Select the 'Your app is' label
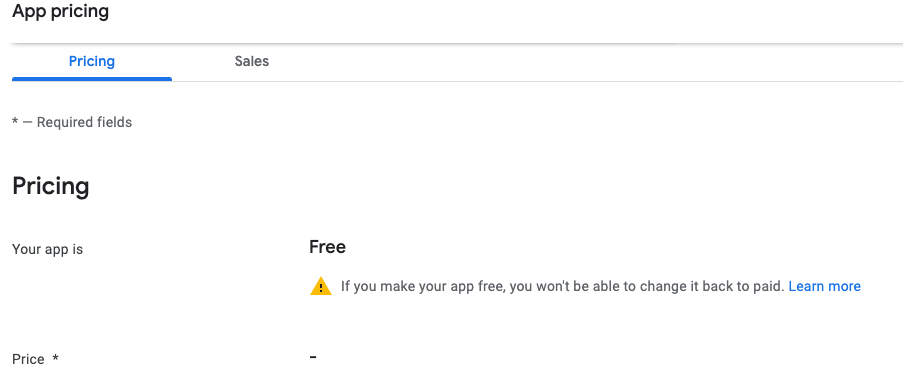This screenshot has width=903, height=386. pos(47,249)
